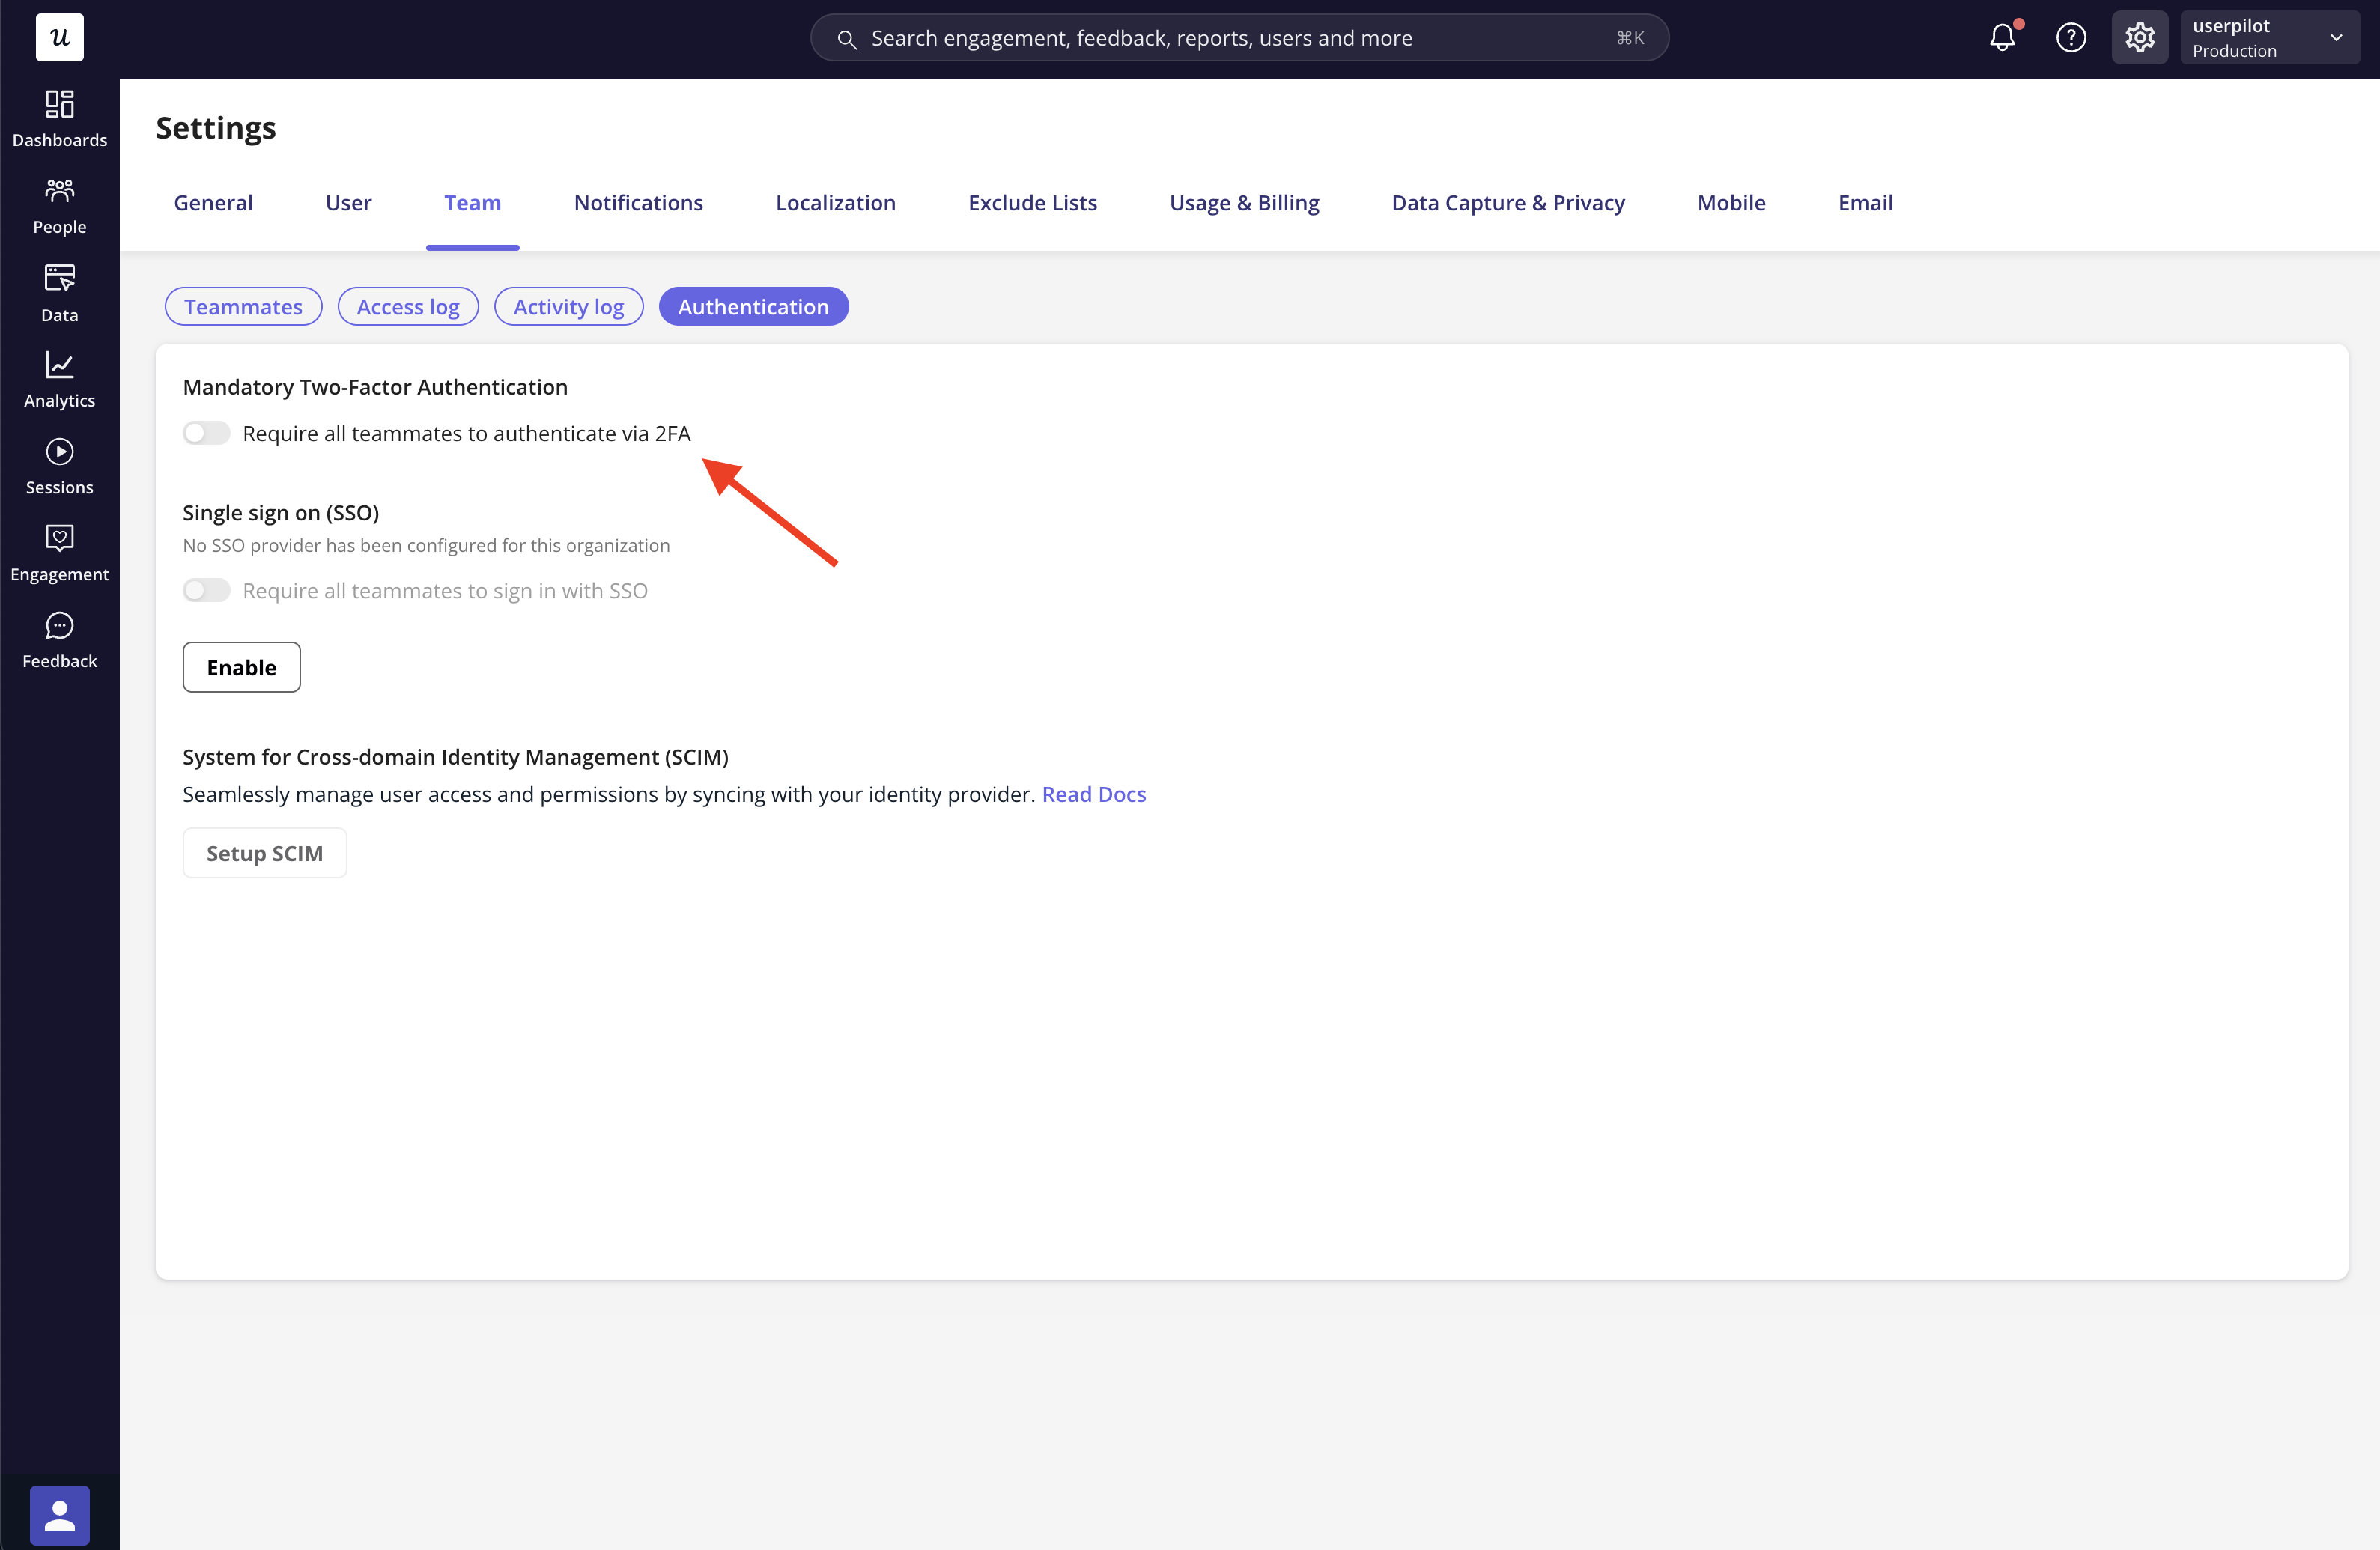Image resolution: width=2380 pixels, height=1550 pixels.
Task: Switch to the Usage & Billing tab
Action: click(1244, 203)
